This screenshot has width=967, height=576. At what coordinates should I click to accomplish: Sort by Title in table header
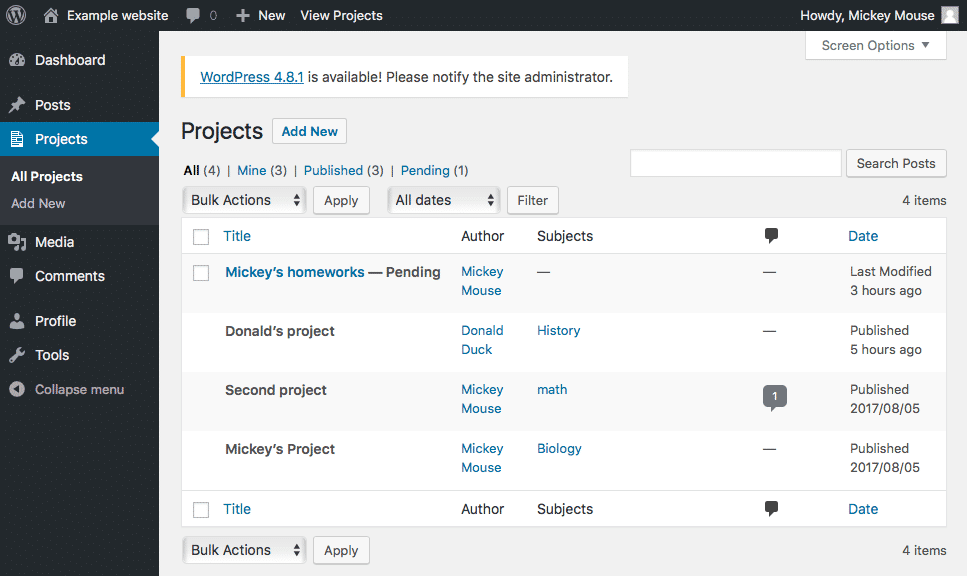click(237, 236)
